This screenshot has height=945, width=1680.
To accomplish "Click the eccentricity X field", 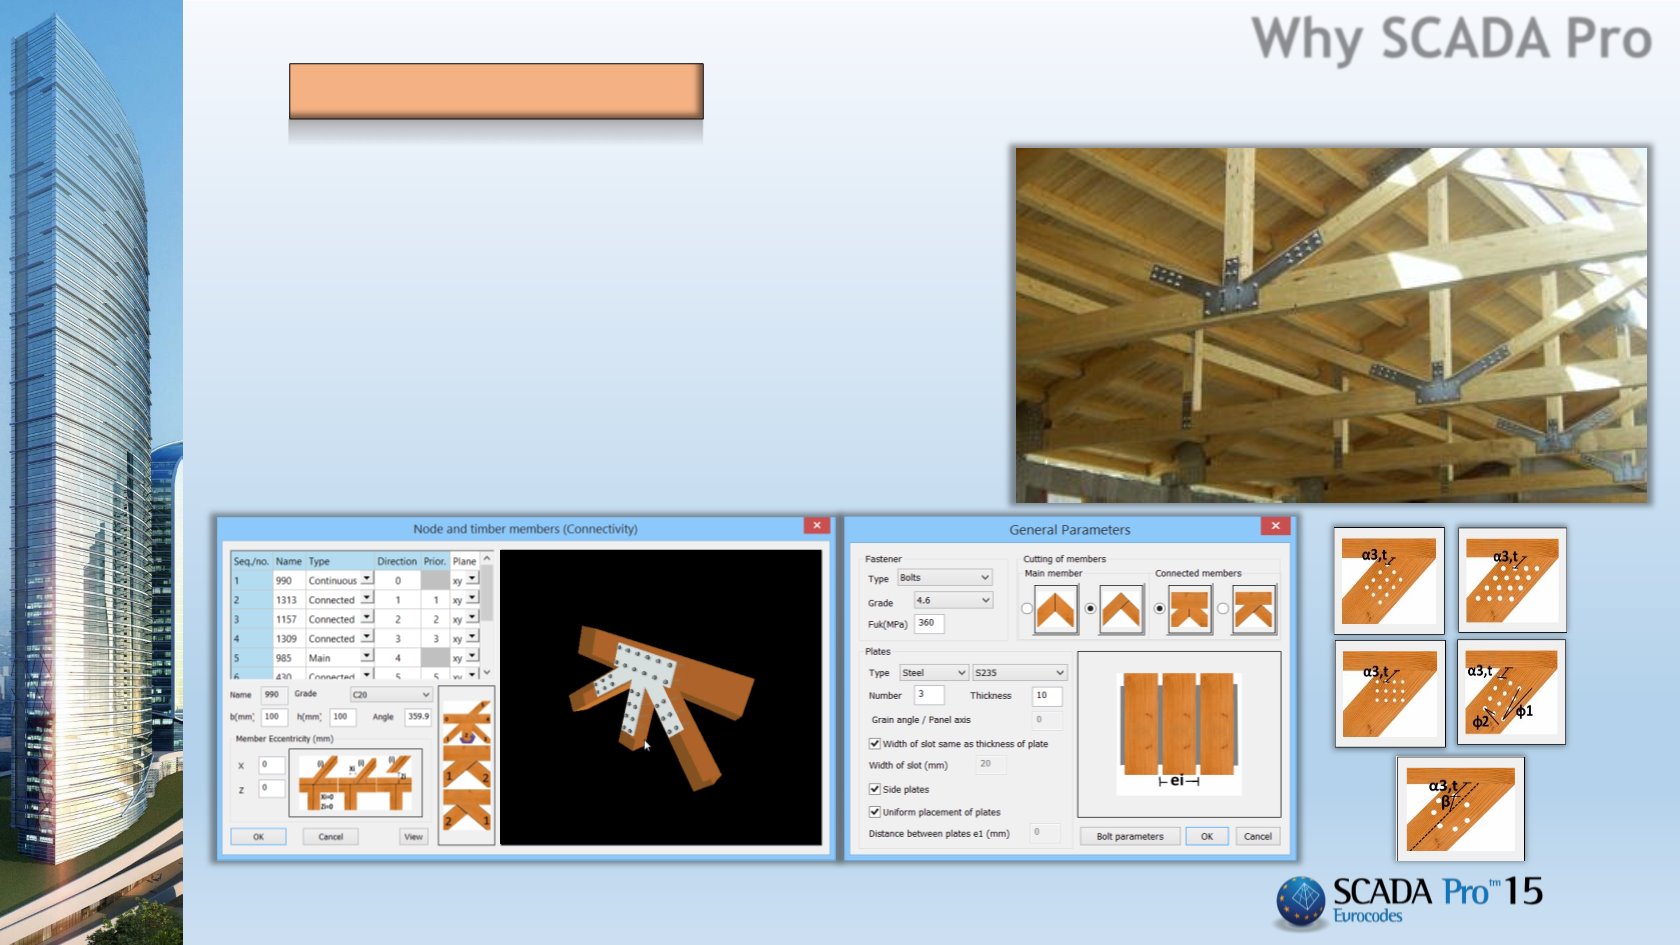I will [x=271, y=765].
